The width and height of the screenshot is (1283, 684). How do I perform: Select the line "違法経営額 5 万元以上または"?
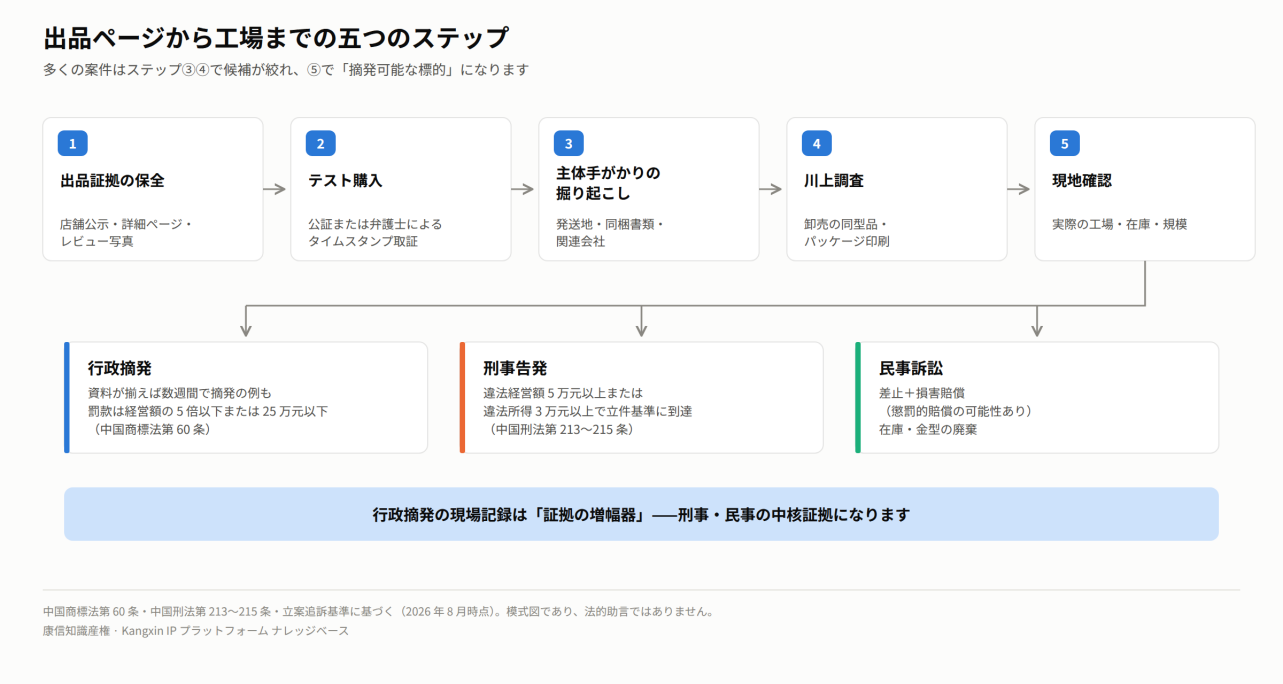[x=563, y=393]
